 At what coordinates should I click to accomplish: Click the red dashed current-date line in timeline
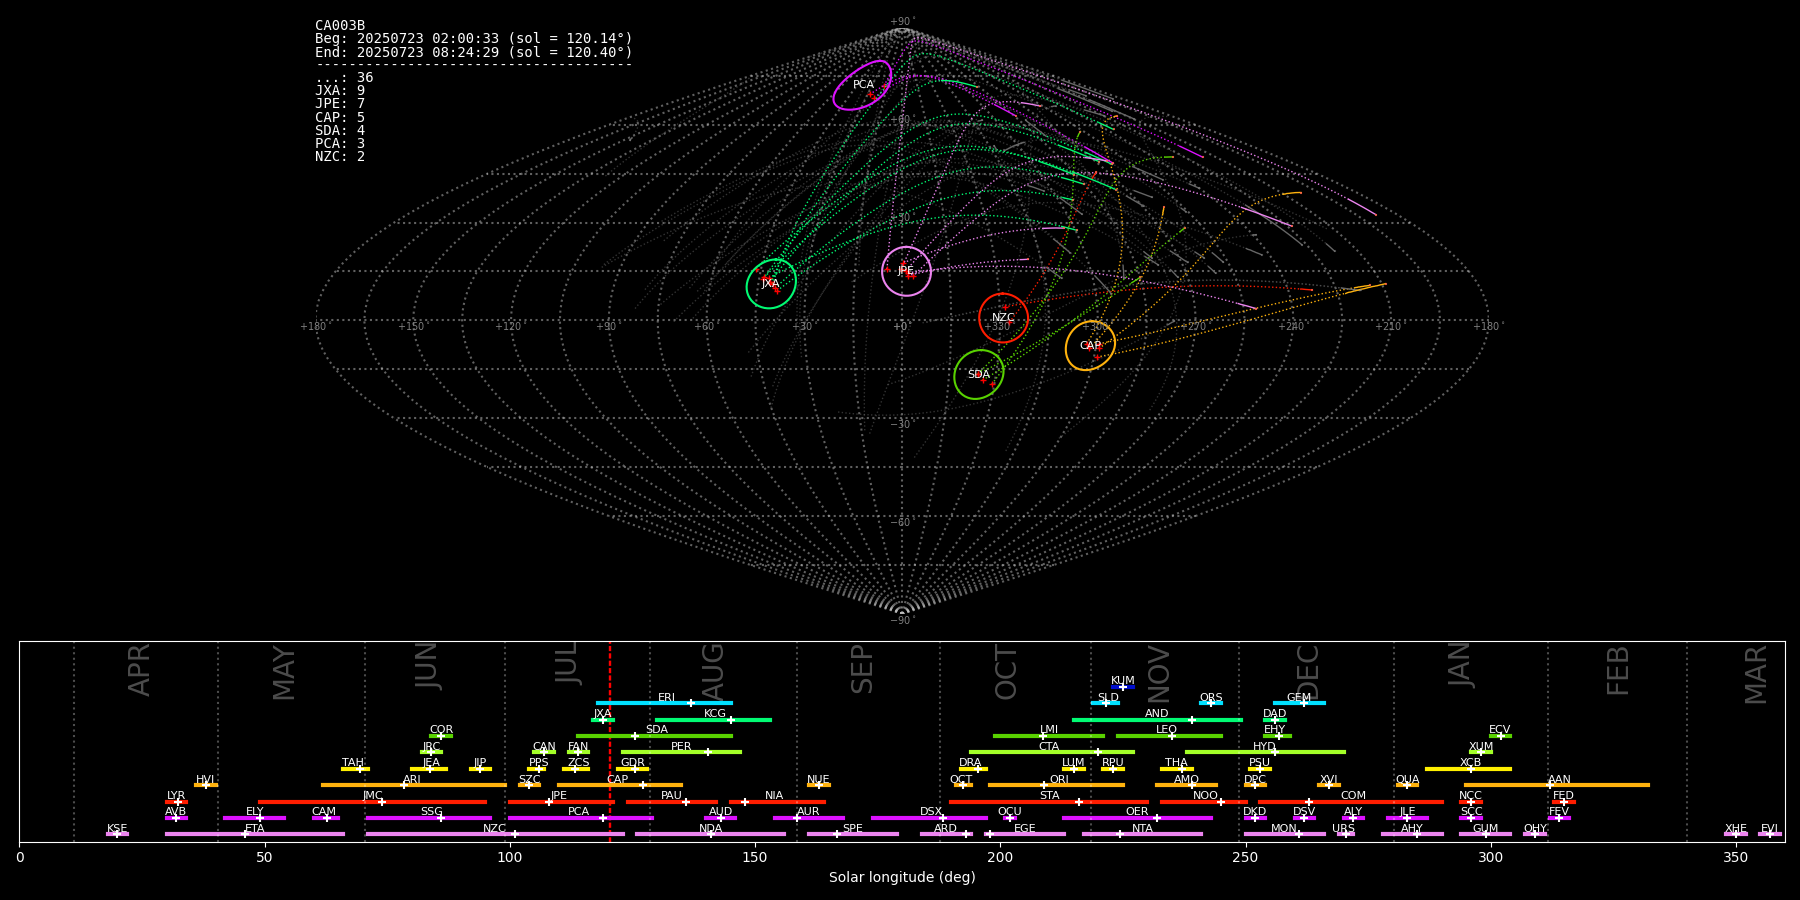tap(610, 741)
